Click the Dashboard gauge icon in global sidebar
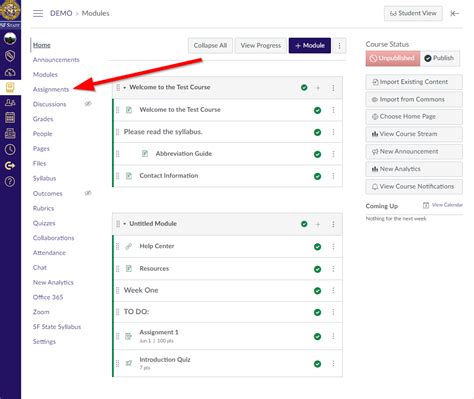The height and width of the screenshot is (399, 474). (10, 72)
